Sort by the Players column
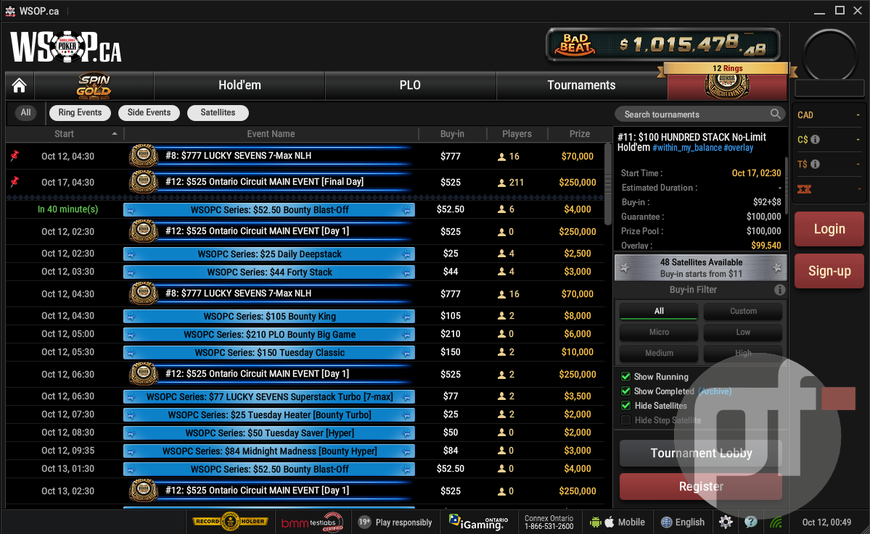This screenshot has width=870, height=534. click(x=517, y=134)
